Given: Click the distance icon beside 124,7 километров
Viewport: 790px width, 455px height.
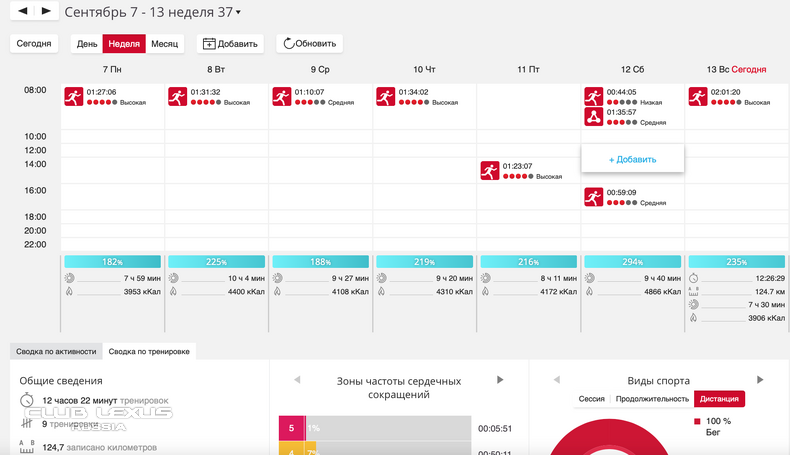Looking at the screenshot, I should pos(27,446).
